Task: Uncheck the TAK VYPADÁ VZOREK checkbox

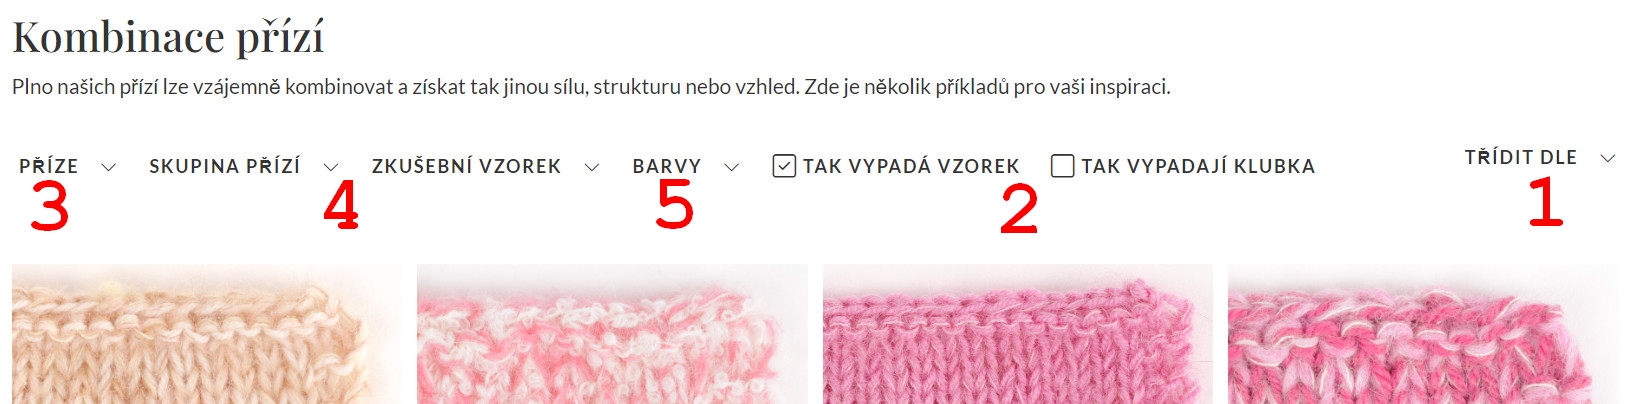Action: click(784, 166)
